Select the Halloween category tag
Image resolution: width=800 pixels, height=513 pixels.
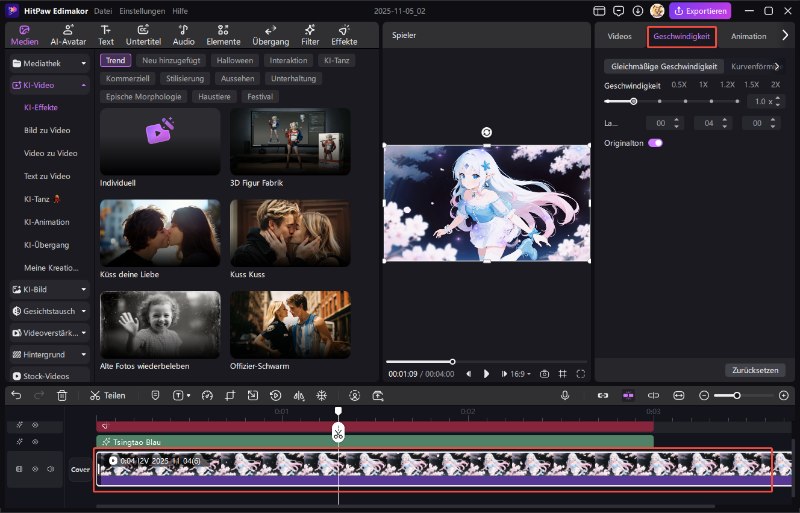(x=235, y=60)
